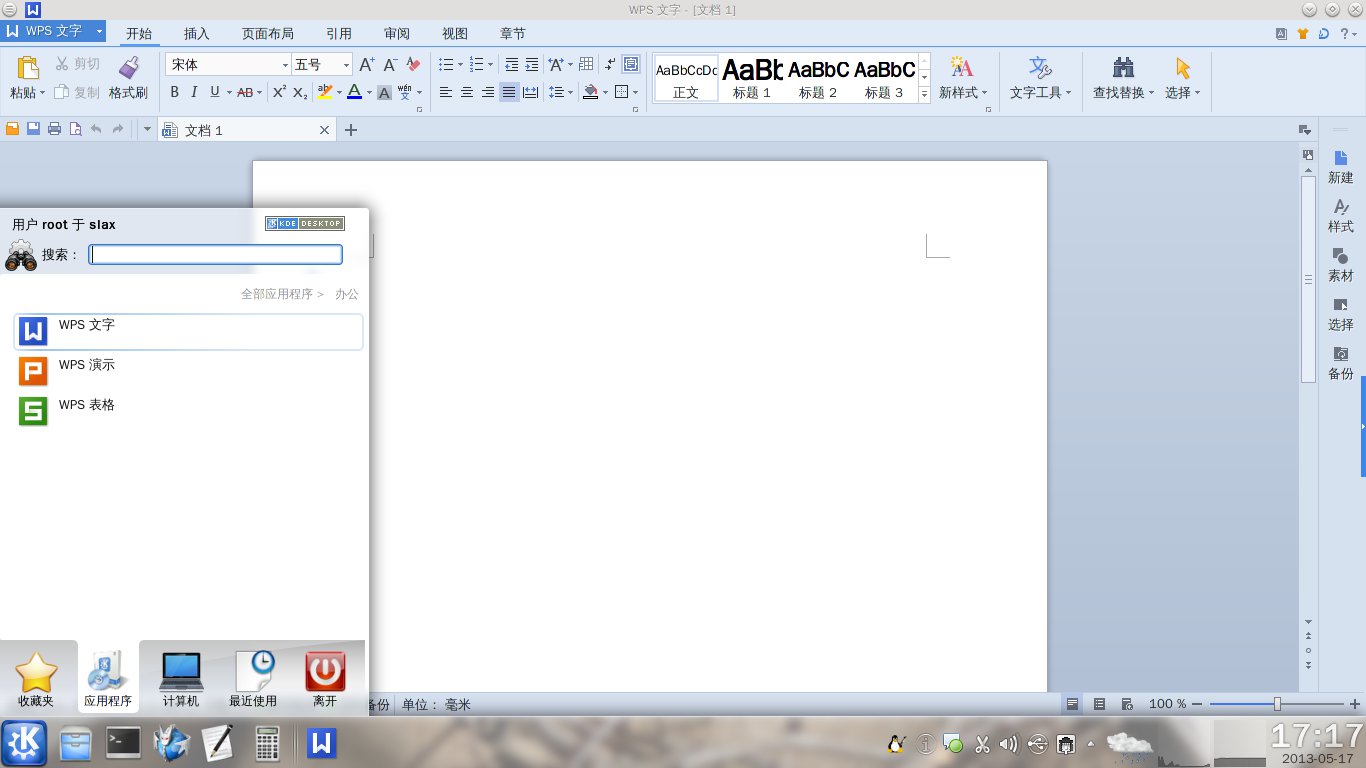Open the Chapter (章节) tab
Screen dimensions: 1366x768
pyautogui.click(x=513, y=33)
